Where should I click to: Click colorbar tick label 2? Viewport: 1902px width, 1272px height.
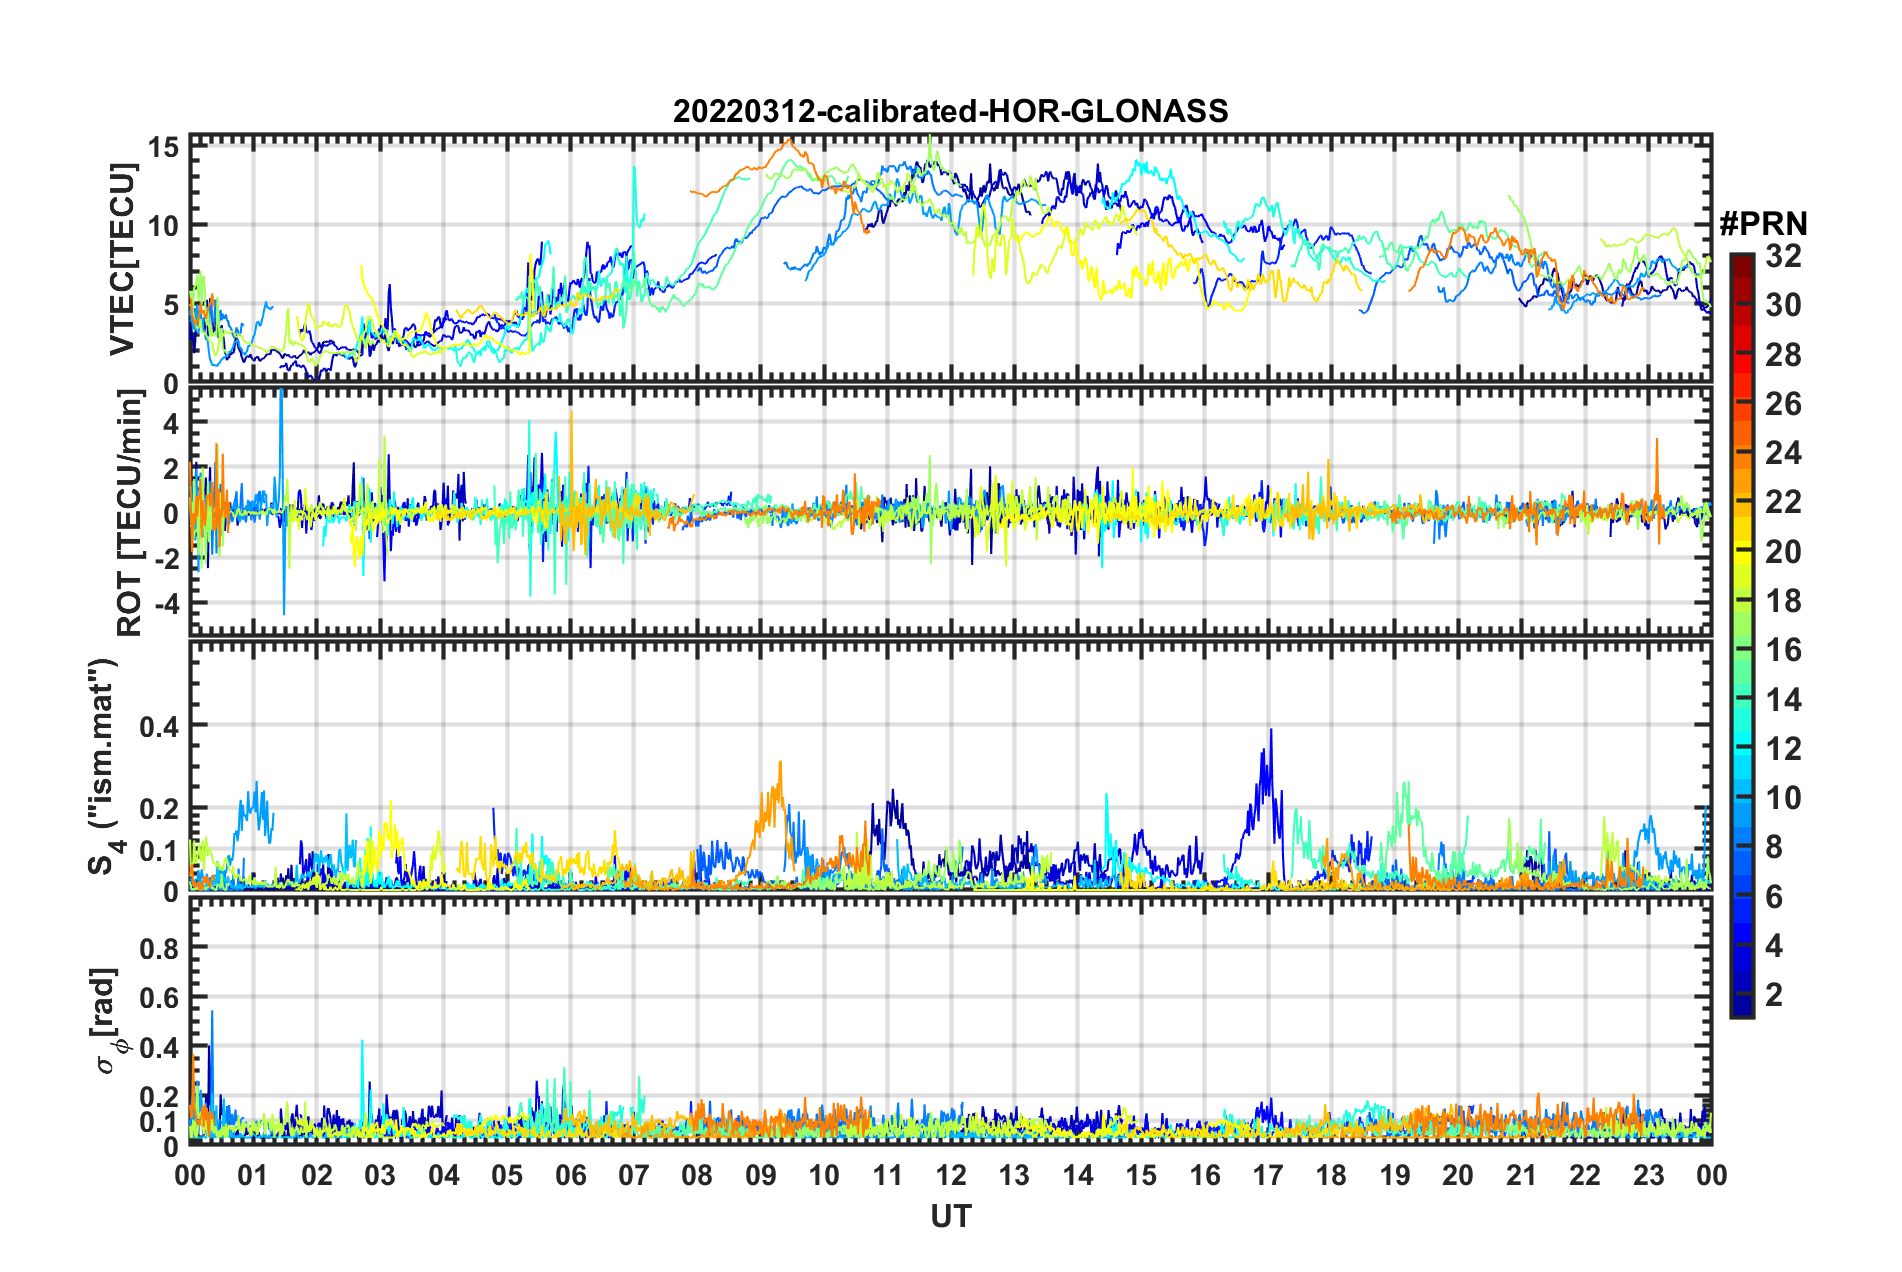coord(1774,995)
